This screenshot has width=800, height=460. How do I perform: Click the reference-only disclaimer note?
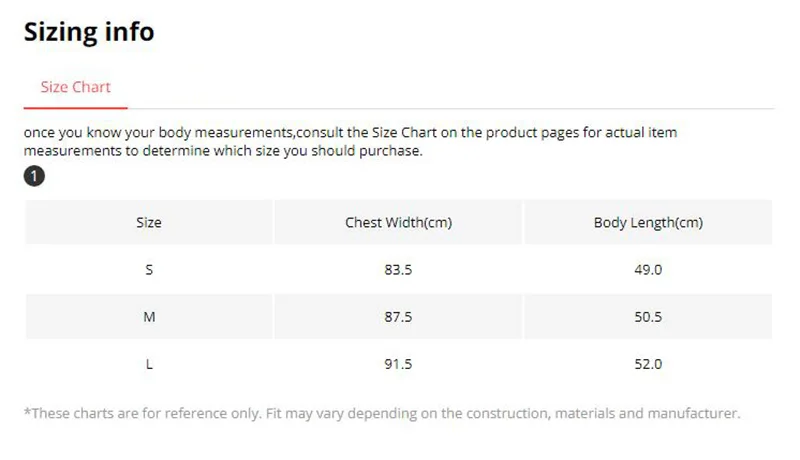tap(382, 413)
